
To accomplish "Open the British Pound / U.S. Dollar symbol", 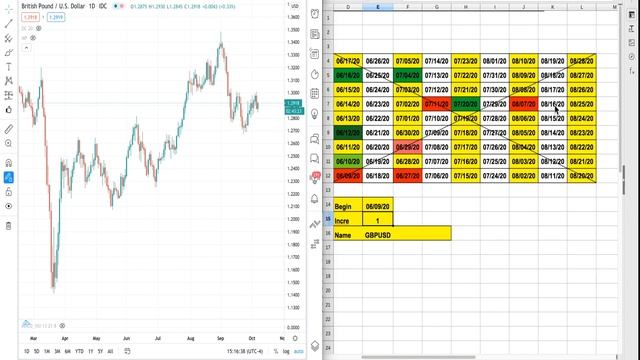I will pos(52,6).
